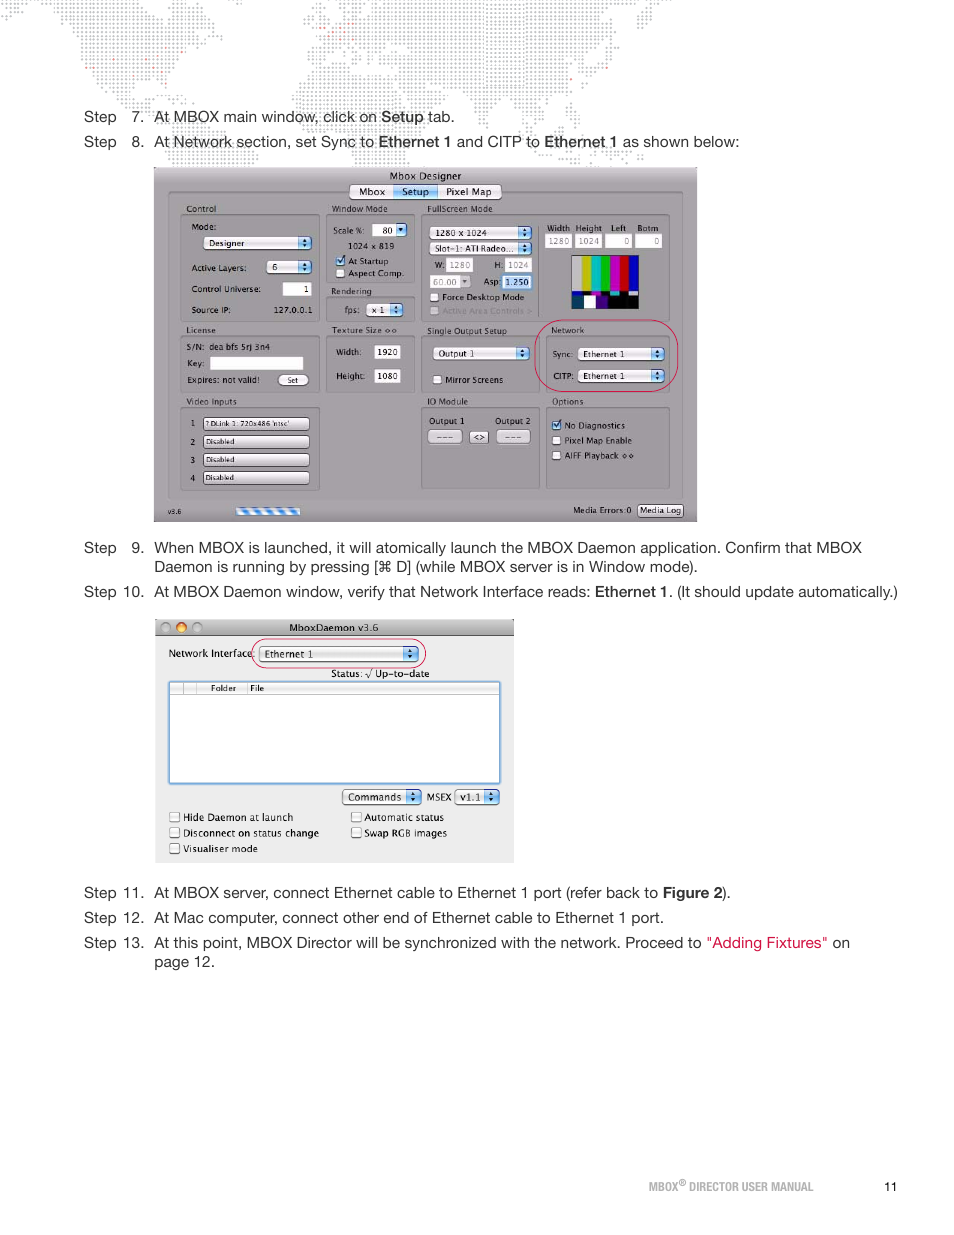954x1235 pixels.
Task: Enable the Mirror Screens checkbox
Action: pos(437,380)
